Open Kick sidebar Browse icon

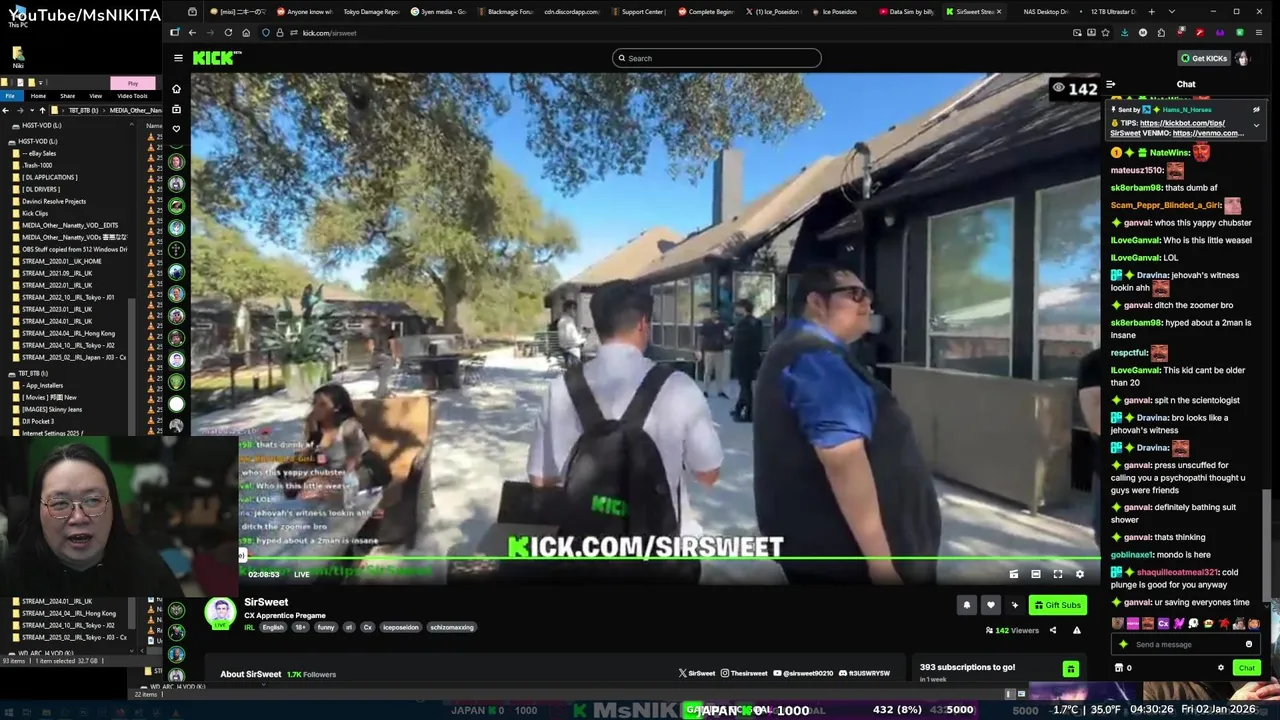[177, 109]
